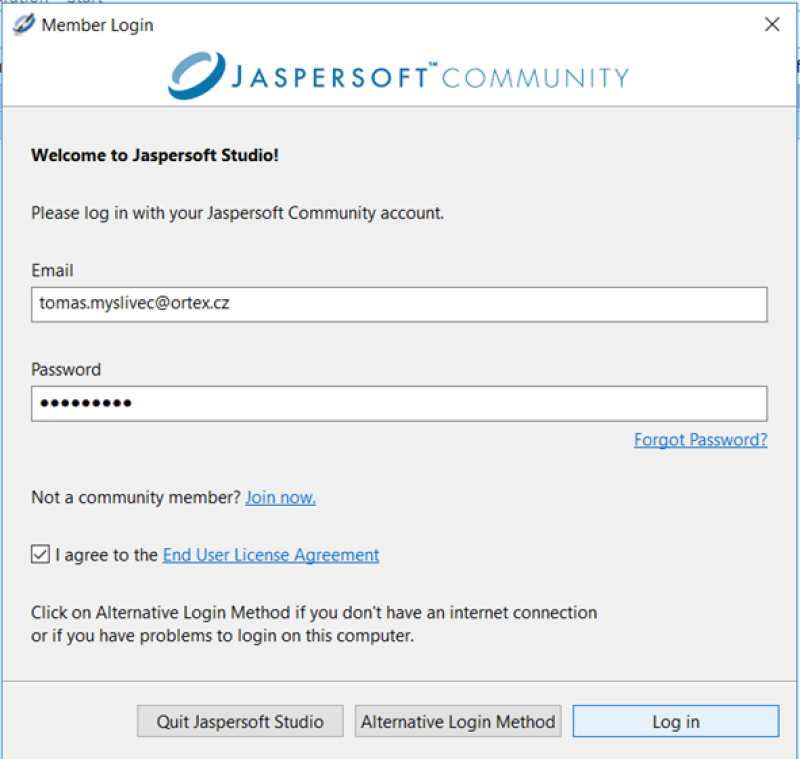Toggle the license agreement checkbox

40,554
